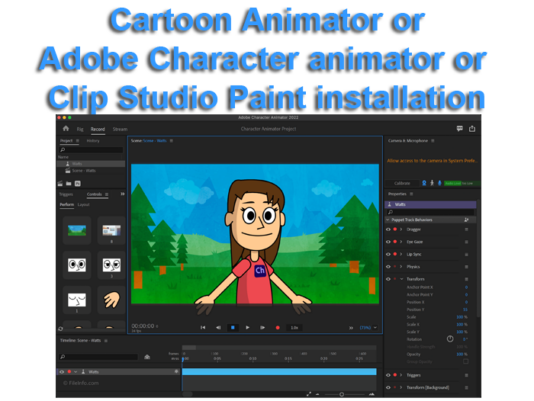534x401 pixels.
Task: Click the camera access warning text
Action: [x=432, y=160]
